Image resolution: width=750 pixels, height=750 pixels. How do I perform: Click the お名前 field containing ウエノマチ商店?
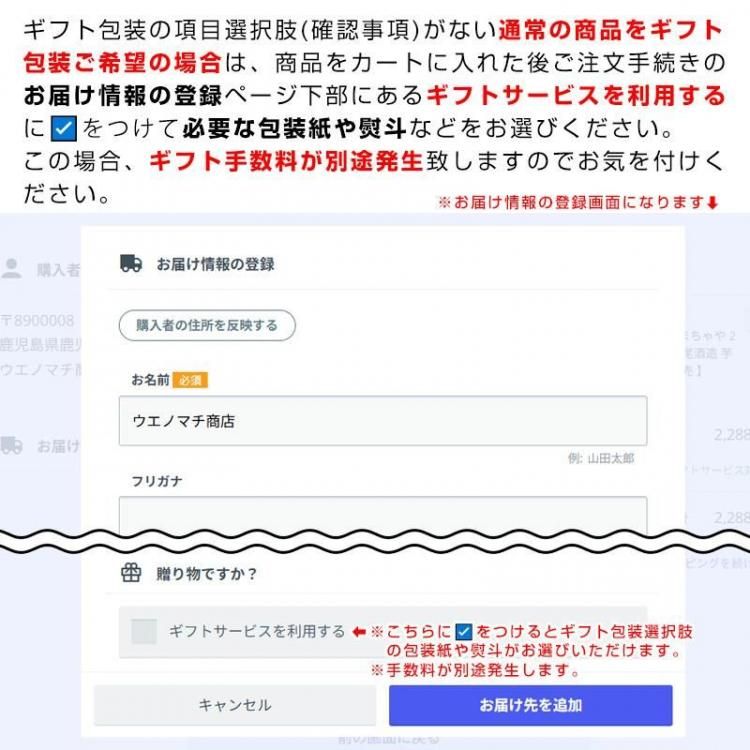click(x=383, y=420)
